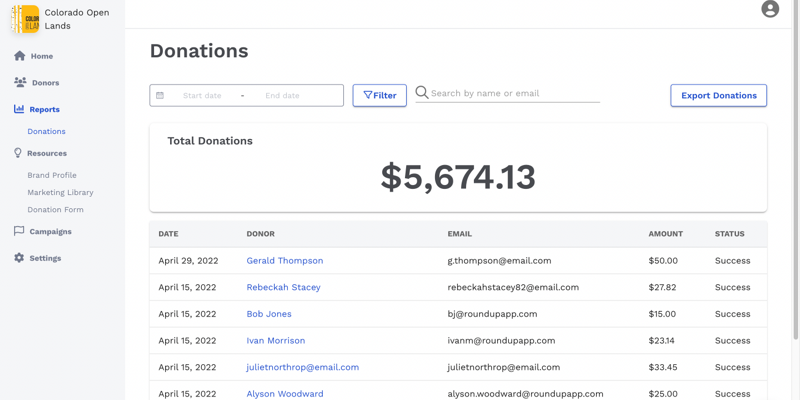Click the Export Donations button

[x=718, y=95]
